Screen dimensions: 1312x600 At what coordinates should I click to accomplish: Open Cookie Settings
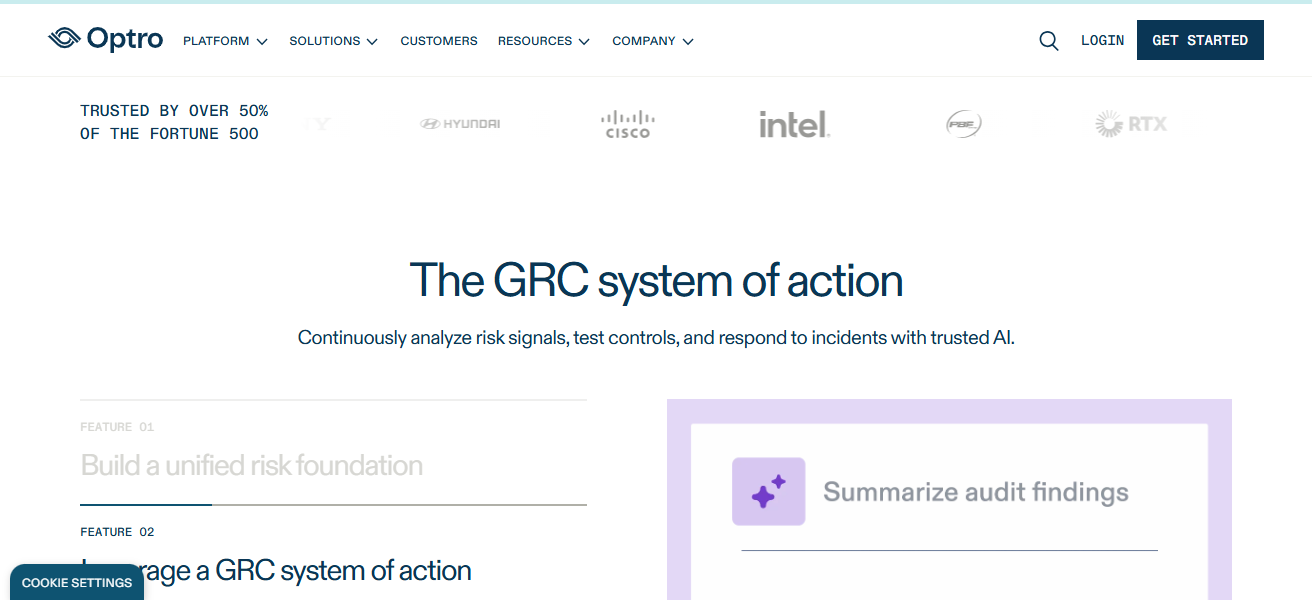[77, 583]
